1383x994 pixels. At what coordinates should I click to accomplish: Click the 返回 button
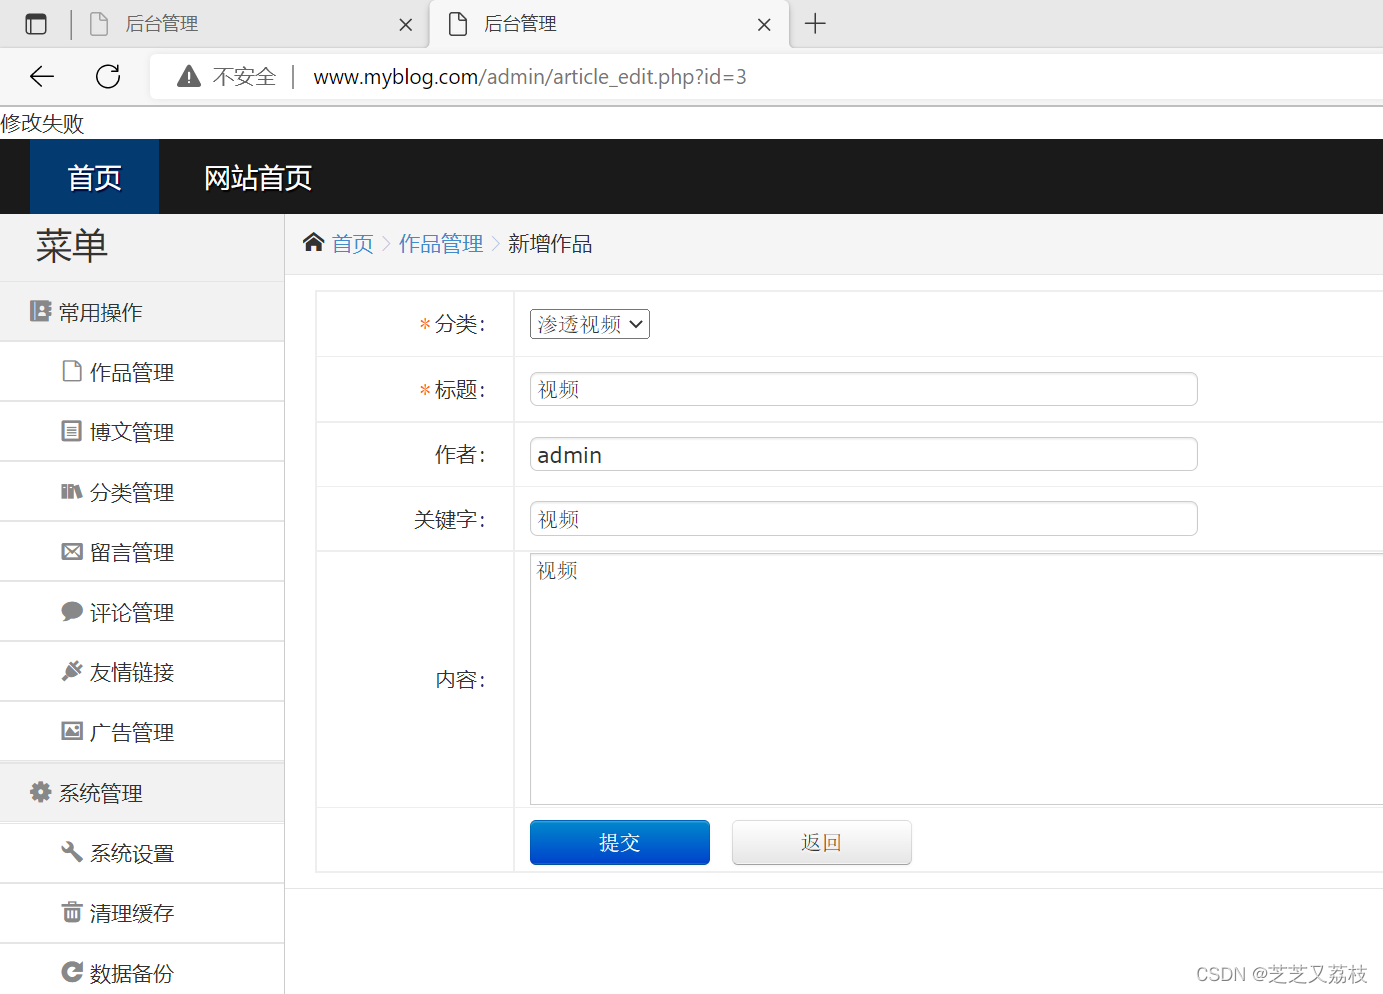tap(822, 842)
